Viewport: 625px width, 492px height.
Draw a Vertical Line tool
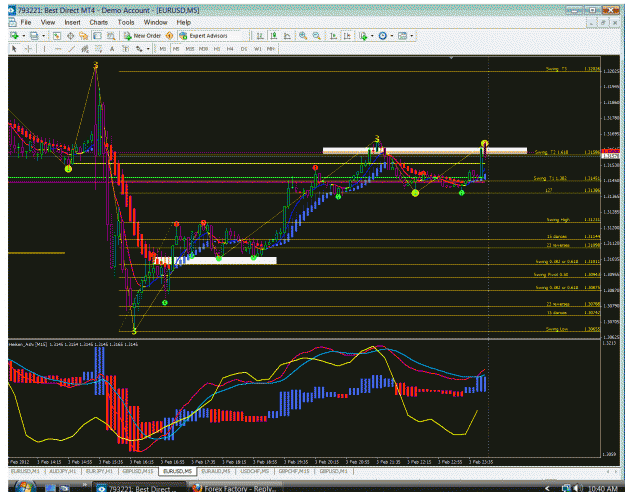(x=44, y=49)
